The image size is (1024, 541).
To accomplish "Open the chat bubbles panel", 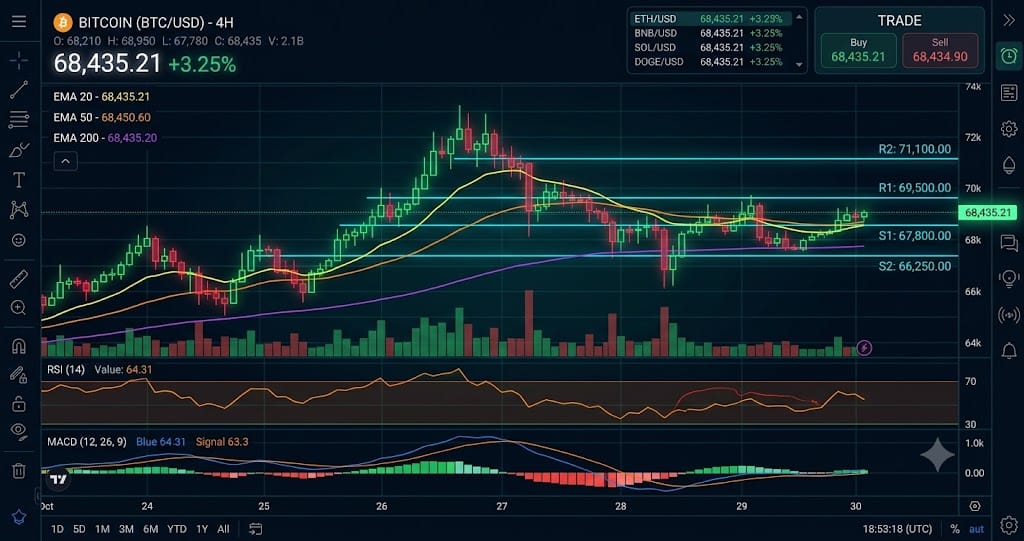I will pos(1008,243).
